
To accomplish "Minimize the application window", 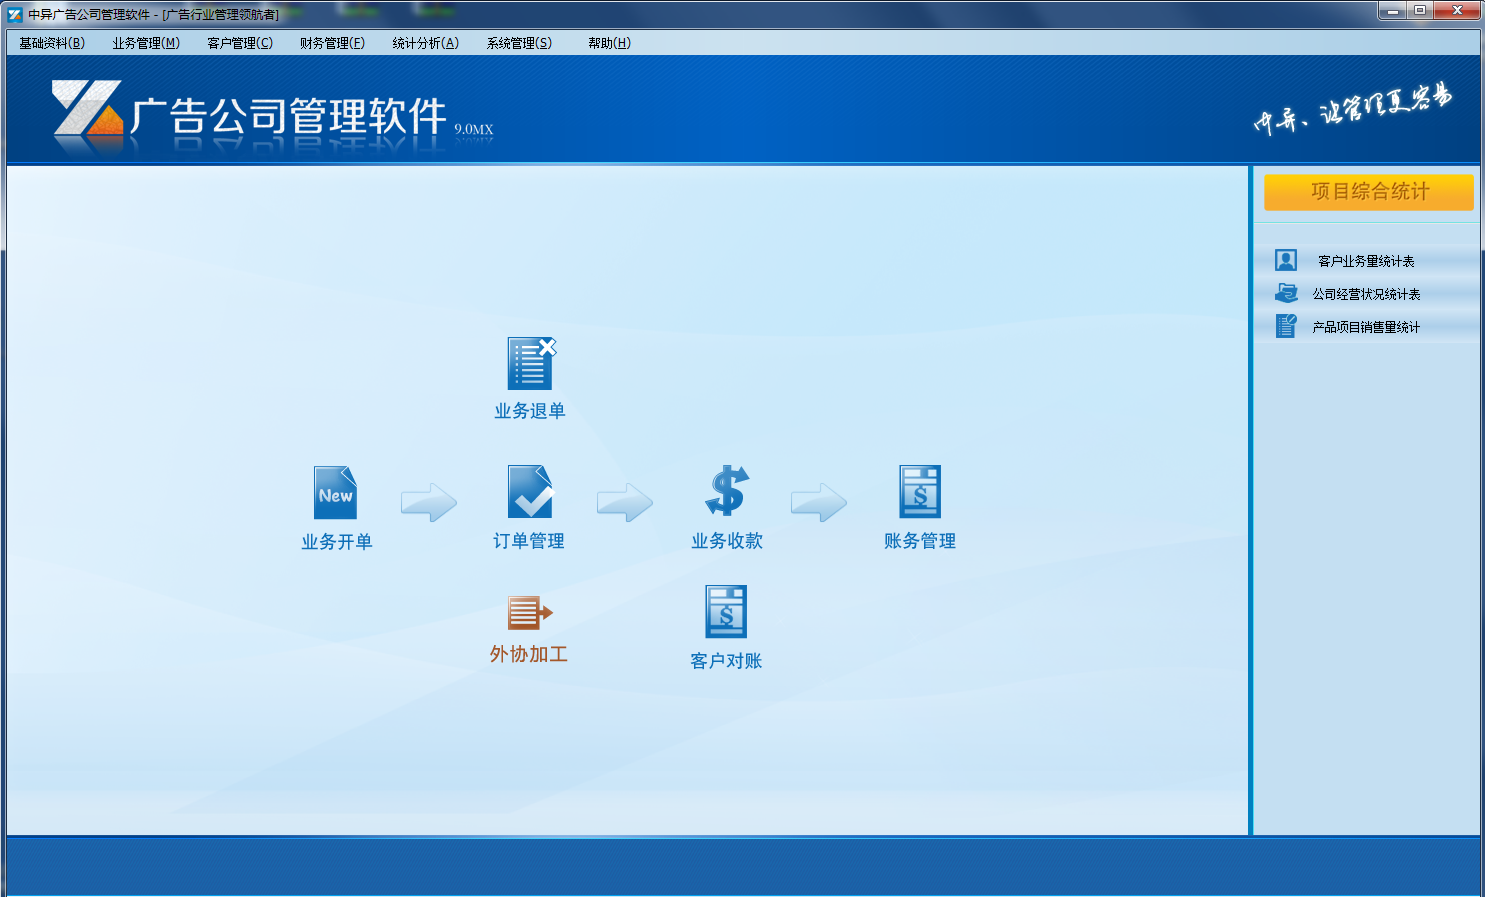I will pos(1392,10).
